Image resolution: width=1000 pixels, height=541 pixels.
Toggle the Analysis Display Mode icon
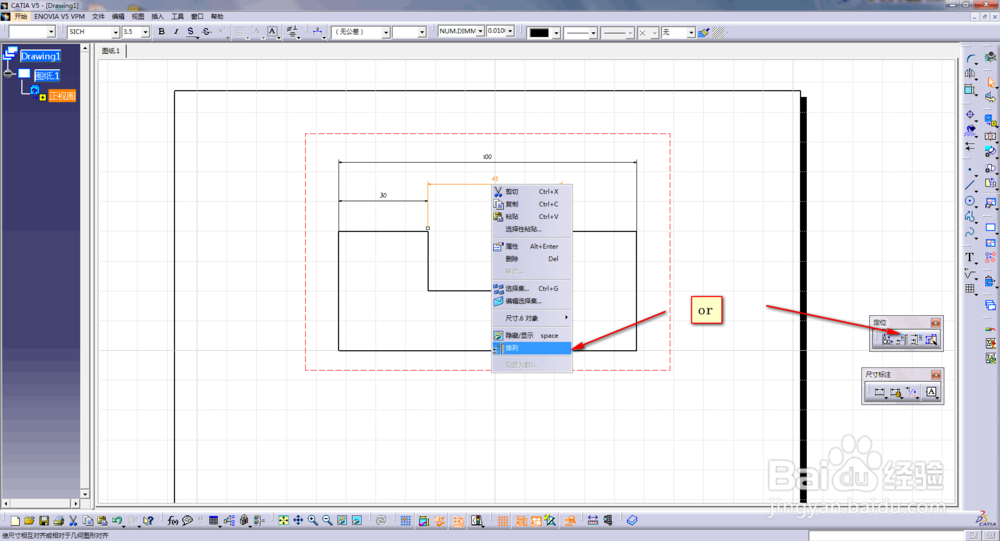(570, 521)
